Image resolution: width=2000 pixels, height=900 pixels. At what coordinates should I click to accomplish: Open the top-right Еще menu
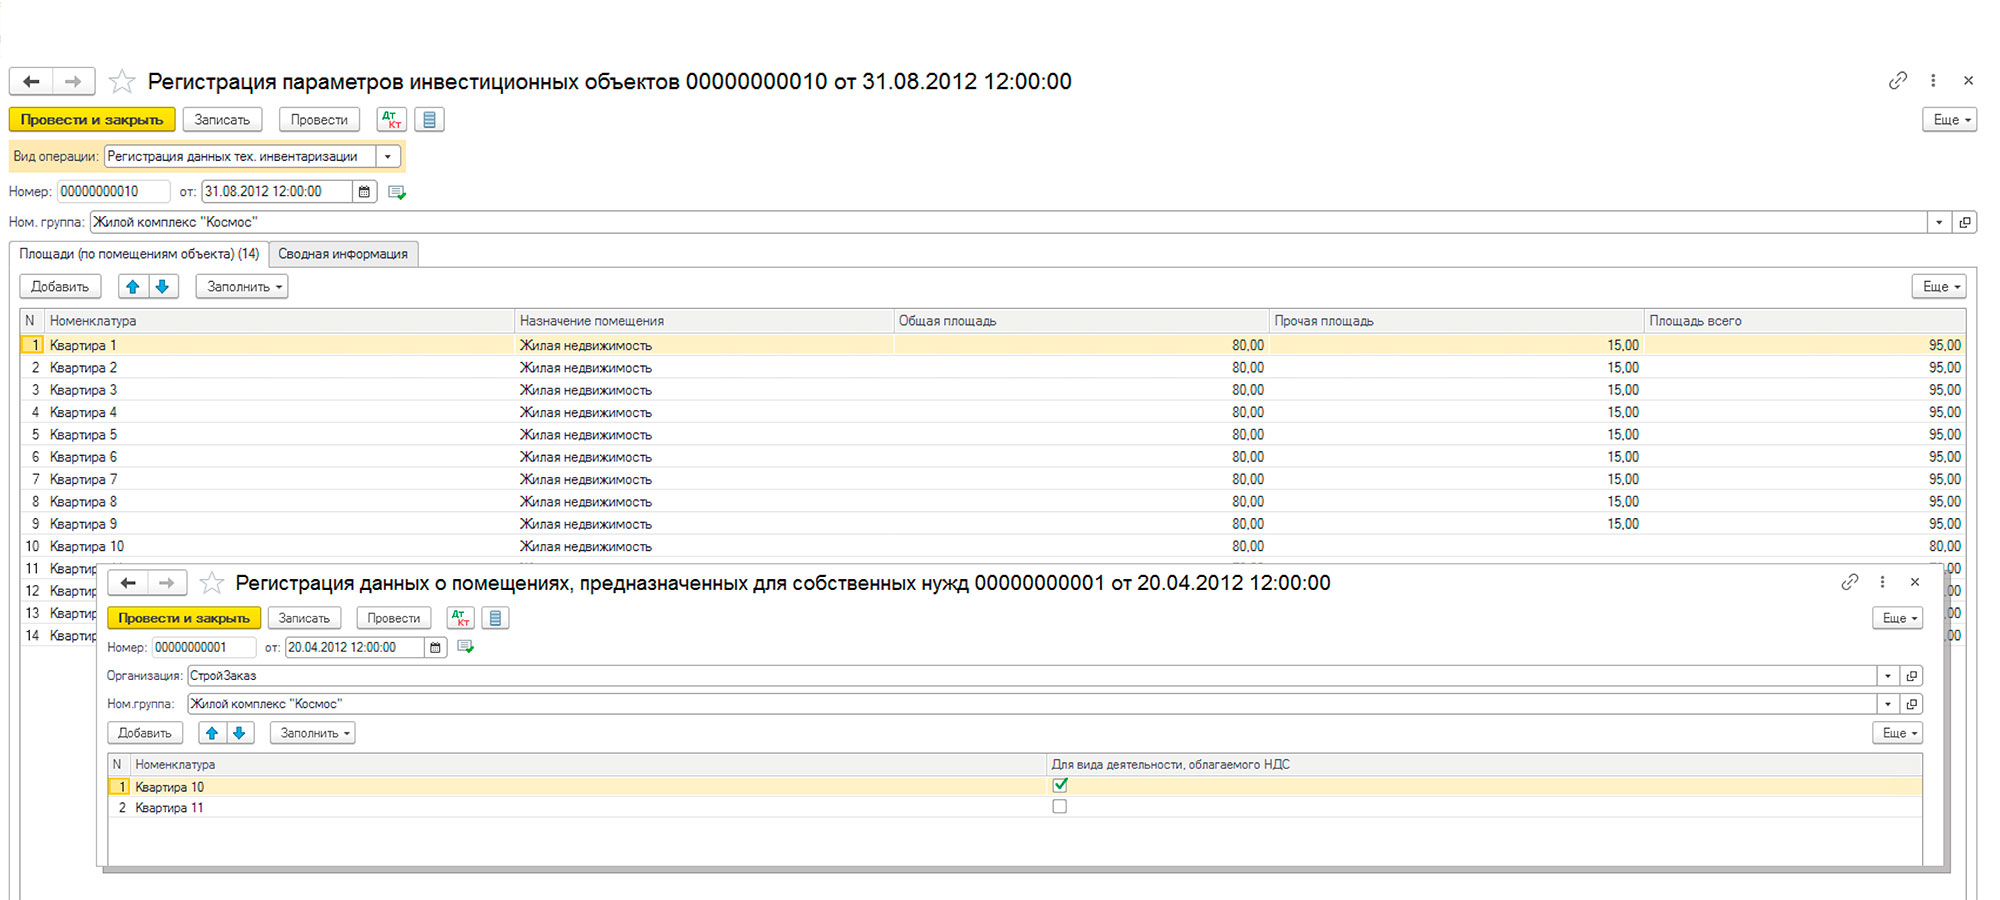pos(1949,120)
